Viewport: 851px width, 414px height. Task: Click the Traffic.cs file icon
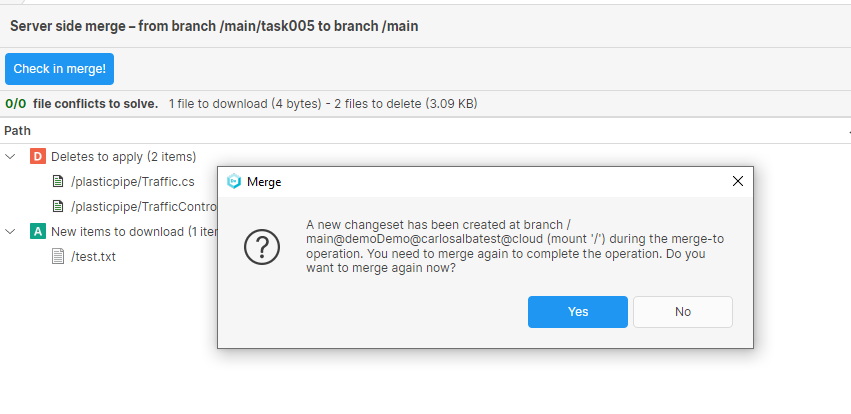click(x=58, y=182)
